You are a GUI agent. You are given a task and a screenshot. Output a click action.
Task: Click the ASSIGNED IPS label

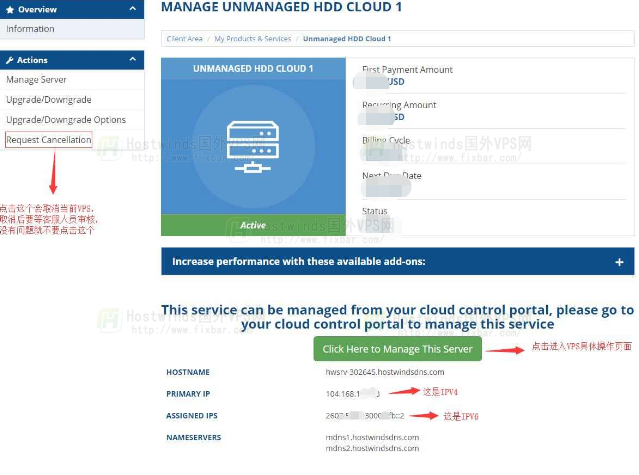click(192, 416)
